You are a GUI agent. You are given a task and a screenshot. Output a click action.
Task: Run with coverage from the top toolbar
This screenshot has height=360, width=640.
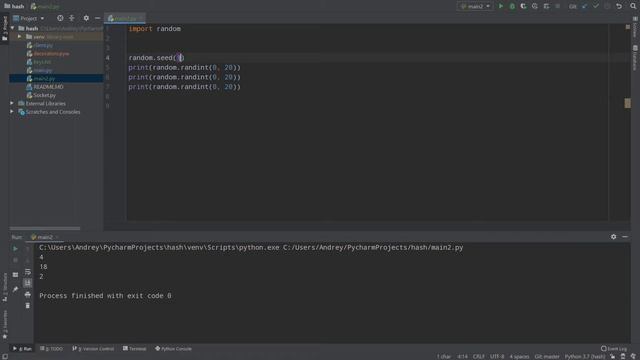click(x=523, y=6)
